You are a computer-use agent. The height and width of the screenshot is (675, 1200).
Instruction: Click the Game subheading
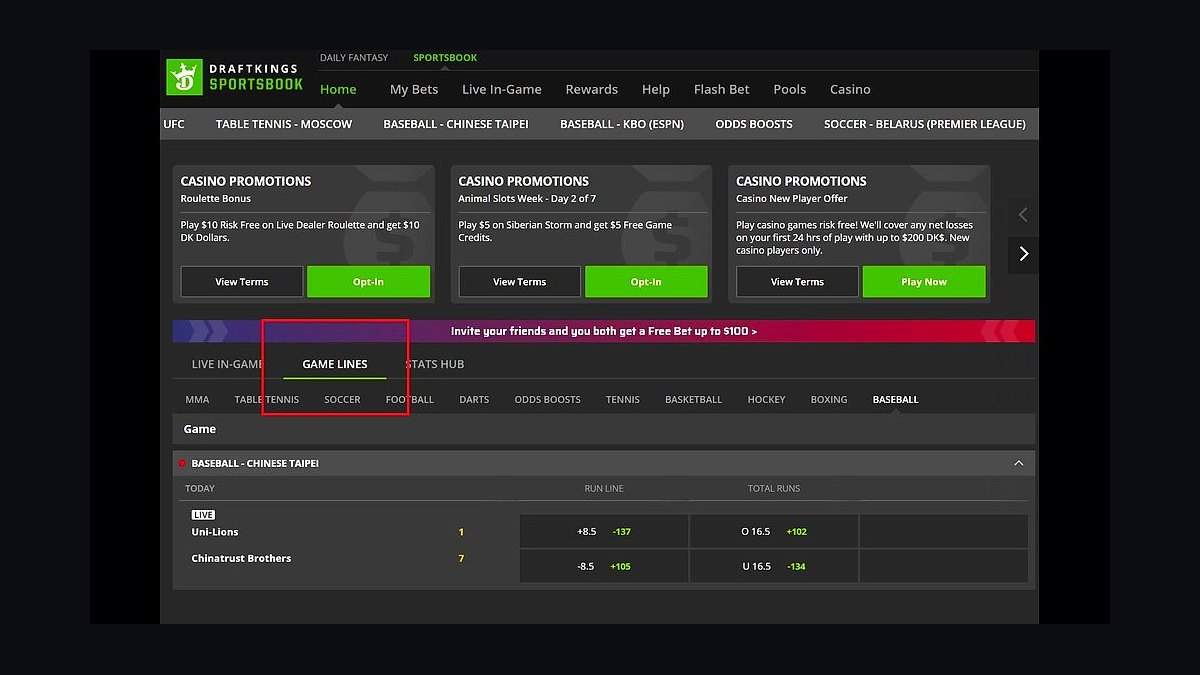(200, 429)
